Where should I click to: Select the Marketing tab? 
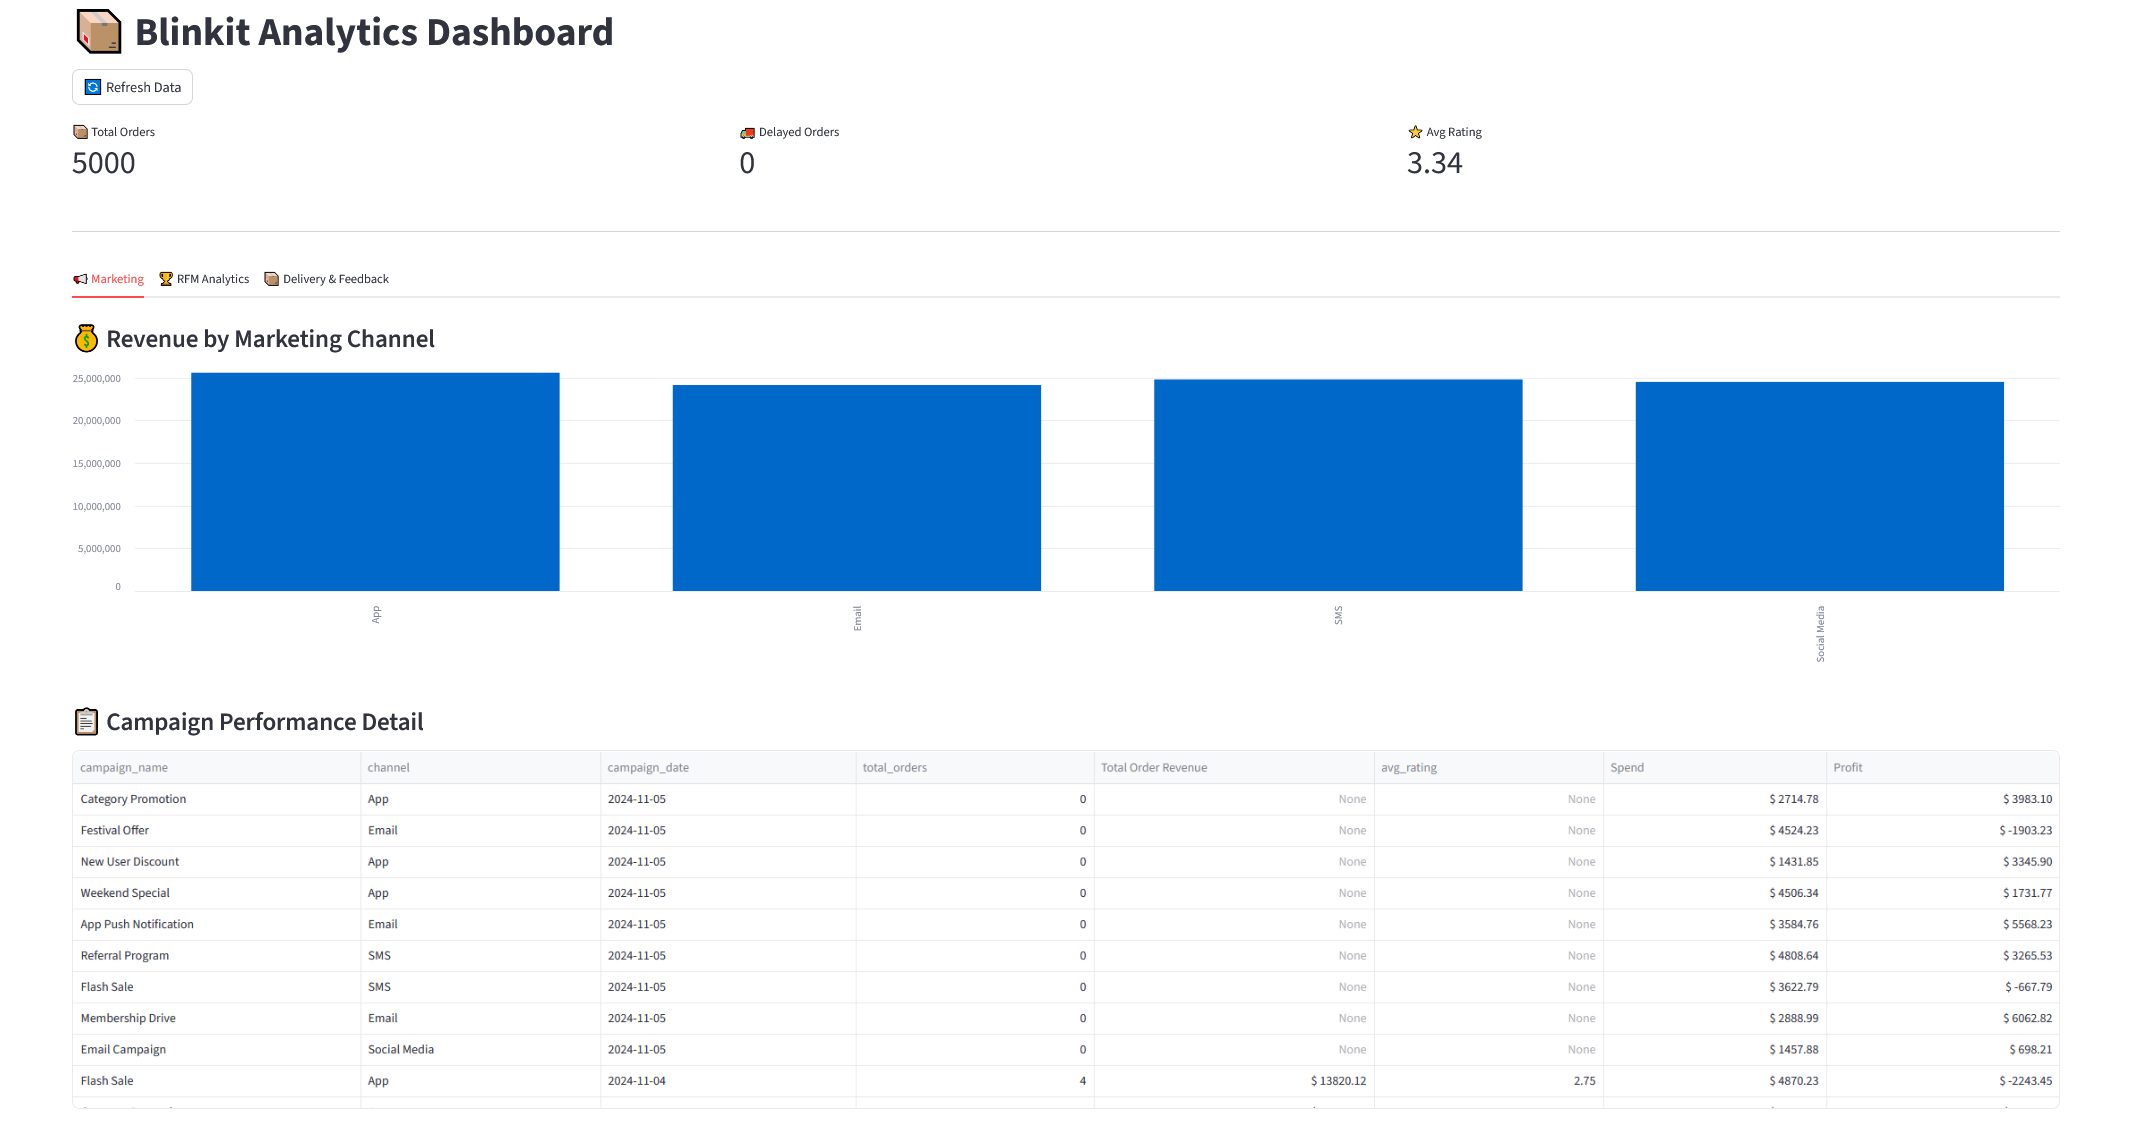pos(117,279)
